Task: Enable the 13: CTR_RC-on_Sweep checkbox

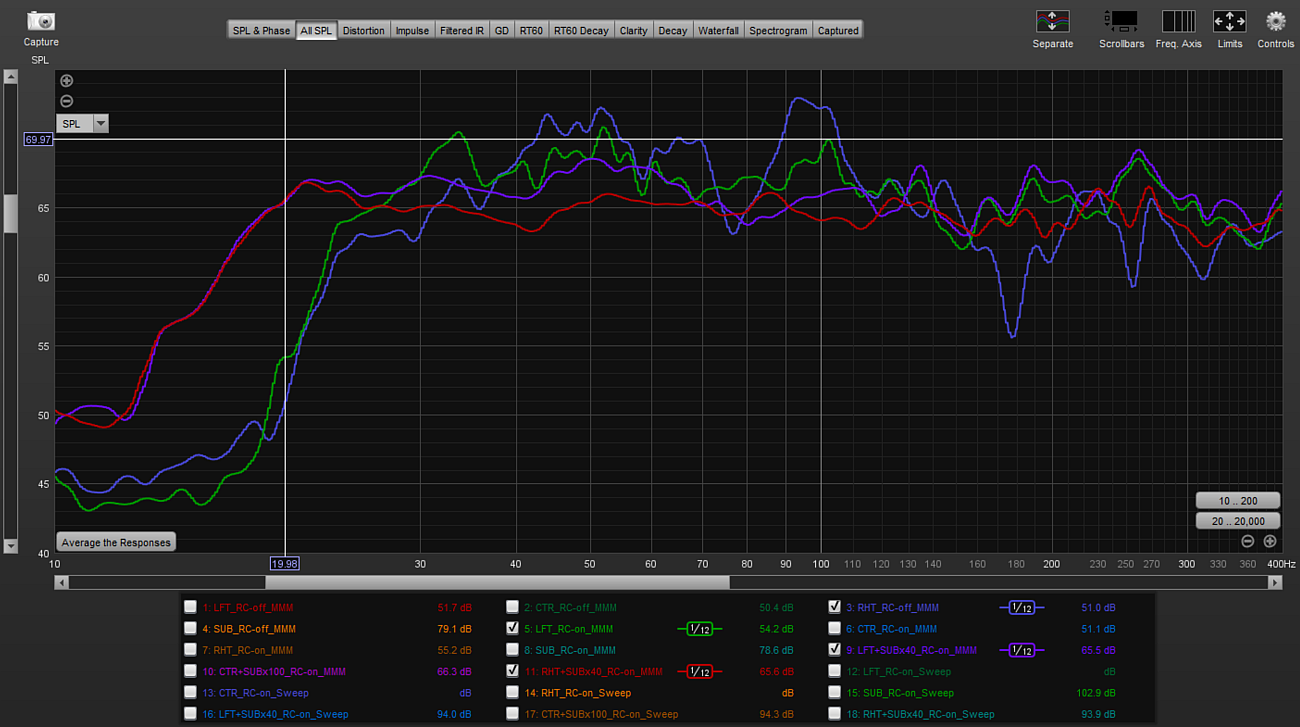Action: click(190, 692)
